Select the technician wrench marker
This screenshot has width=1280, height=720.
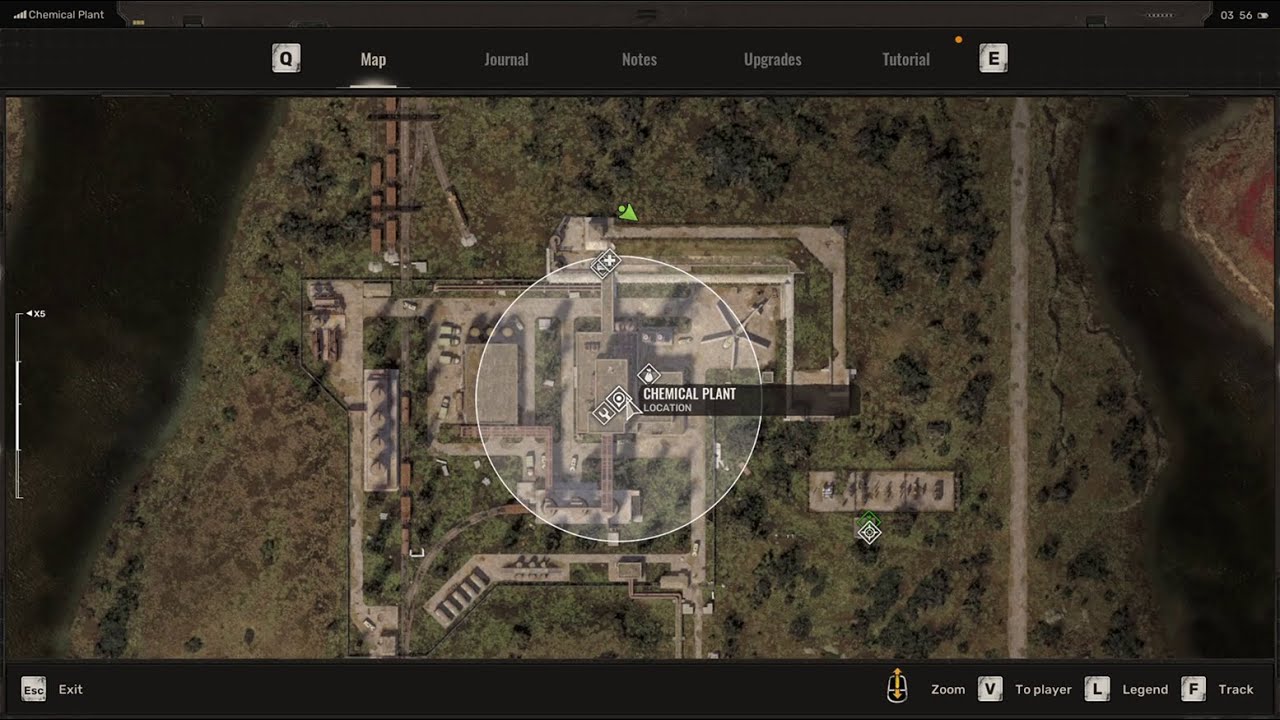tap(603, 411)
